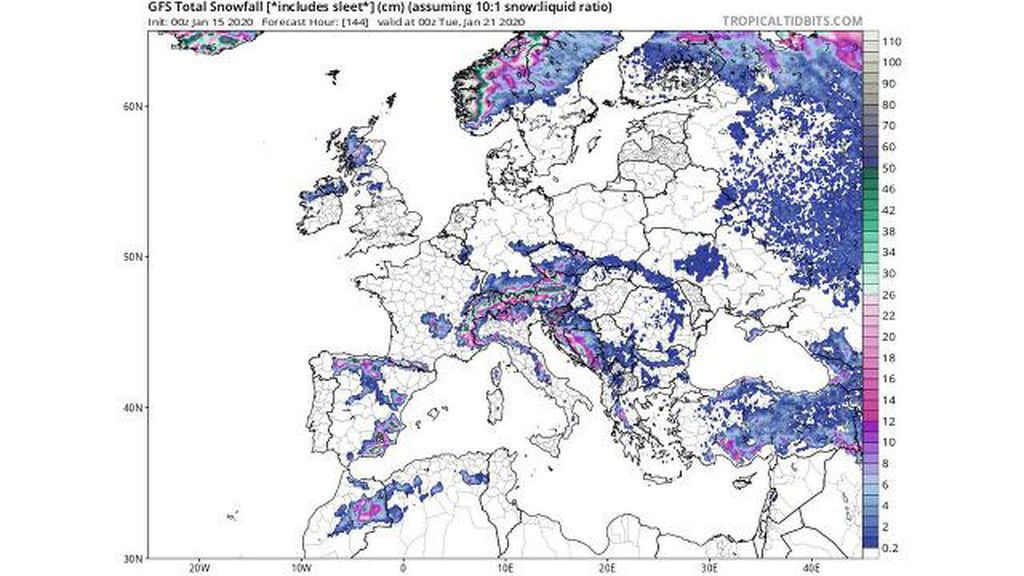
Task: Click the 8 value on the color scale
Action: pyautogui.click(x=886, y=464)
